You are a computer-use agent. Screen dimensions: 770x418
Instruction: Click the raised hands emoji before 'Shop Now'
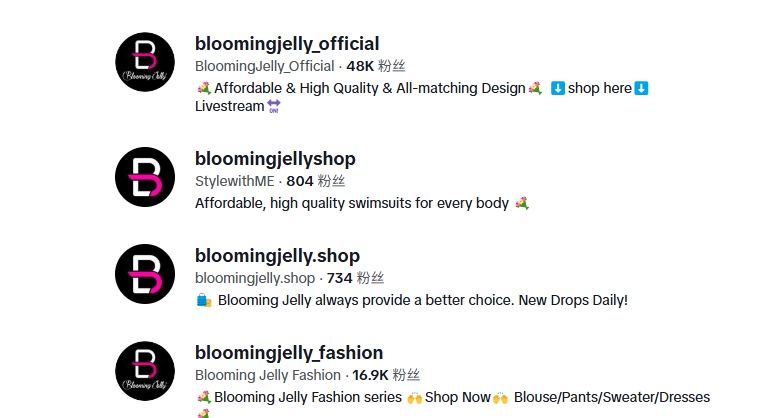pyautogui.click(x=414, y=397)
